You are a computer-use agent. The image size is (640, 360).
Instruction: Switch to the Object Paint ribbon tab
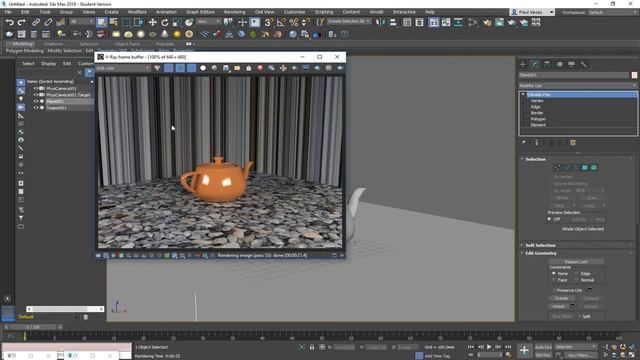(x=127, y=44)
